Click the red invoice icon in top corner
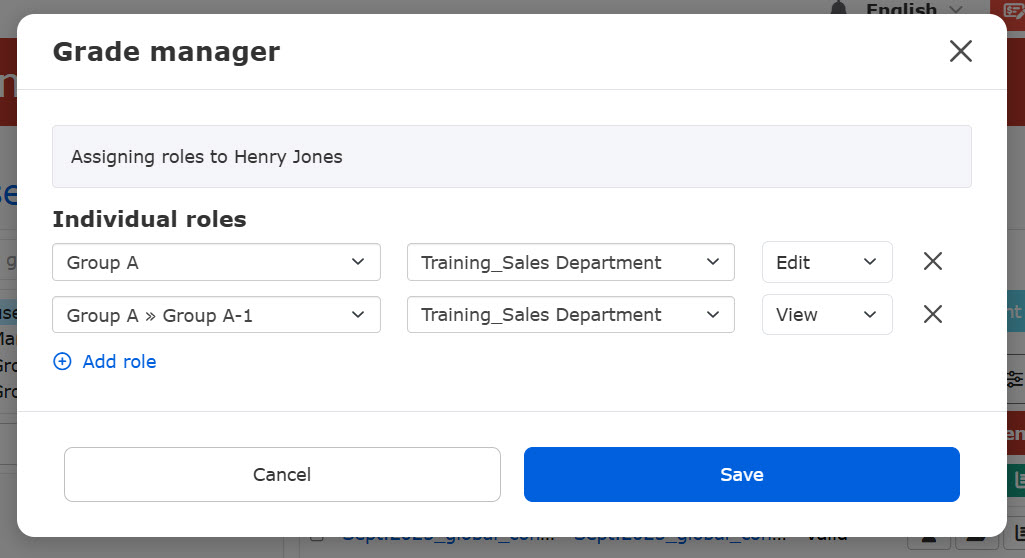 pos(1013,9)
